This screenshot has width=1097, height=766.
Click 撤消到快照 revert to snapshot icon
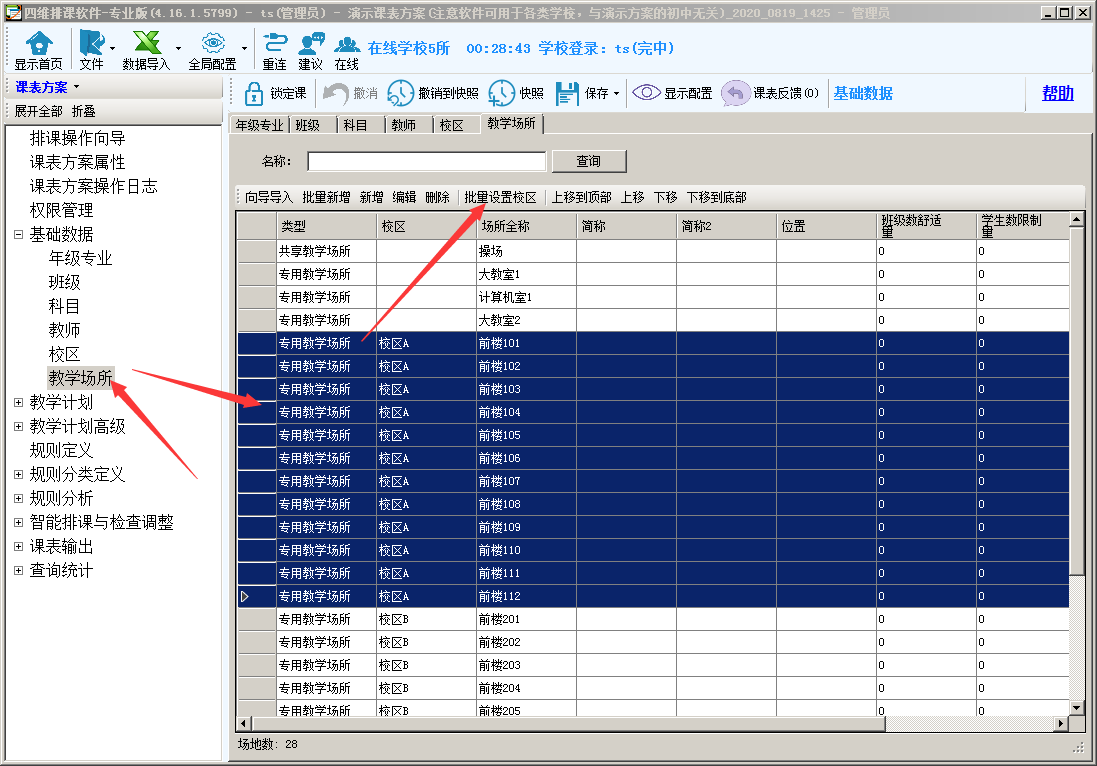coord(400,93)
